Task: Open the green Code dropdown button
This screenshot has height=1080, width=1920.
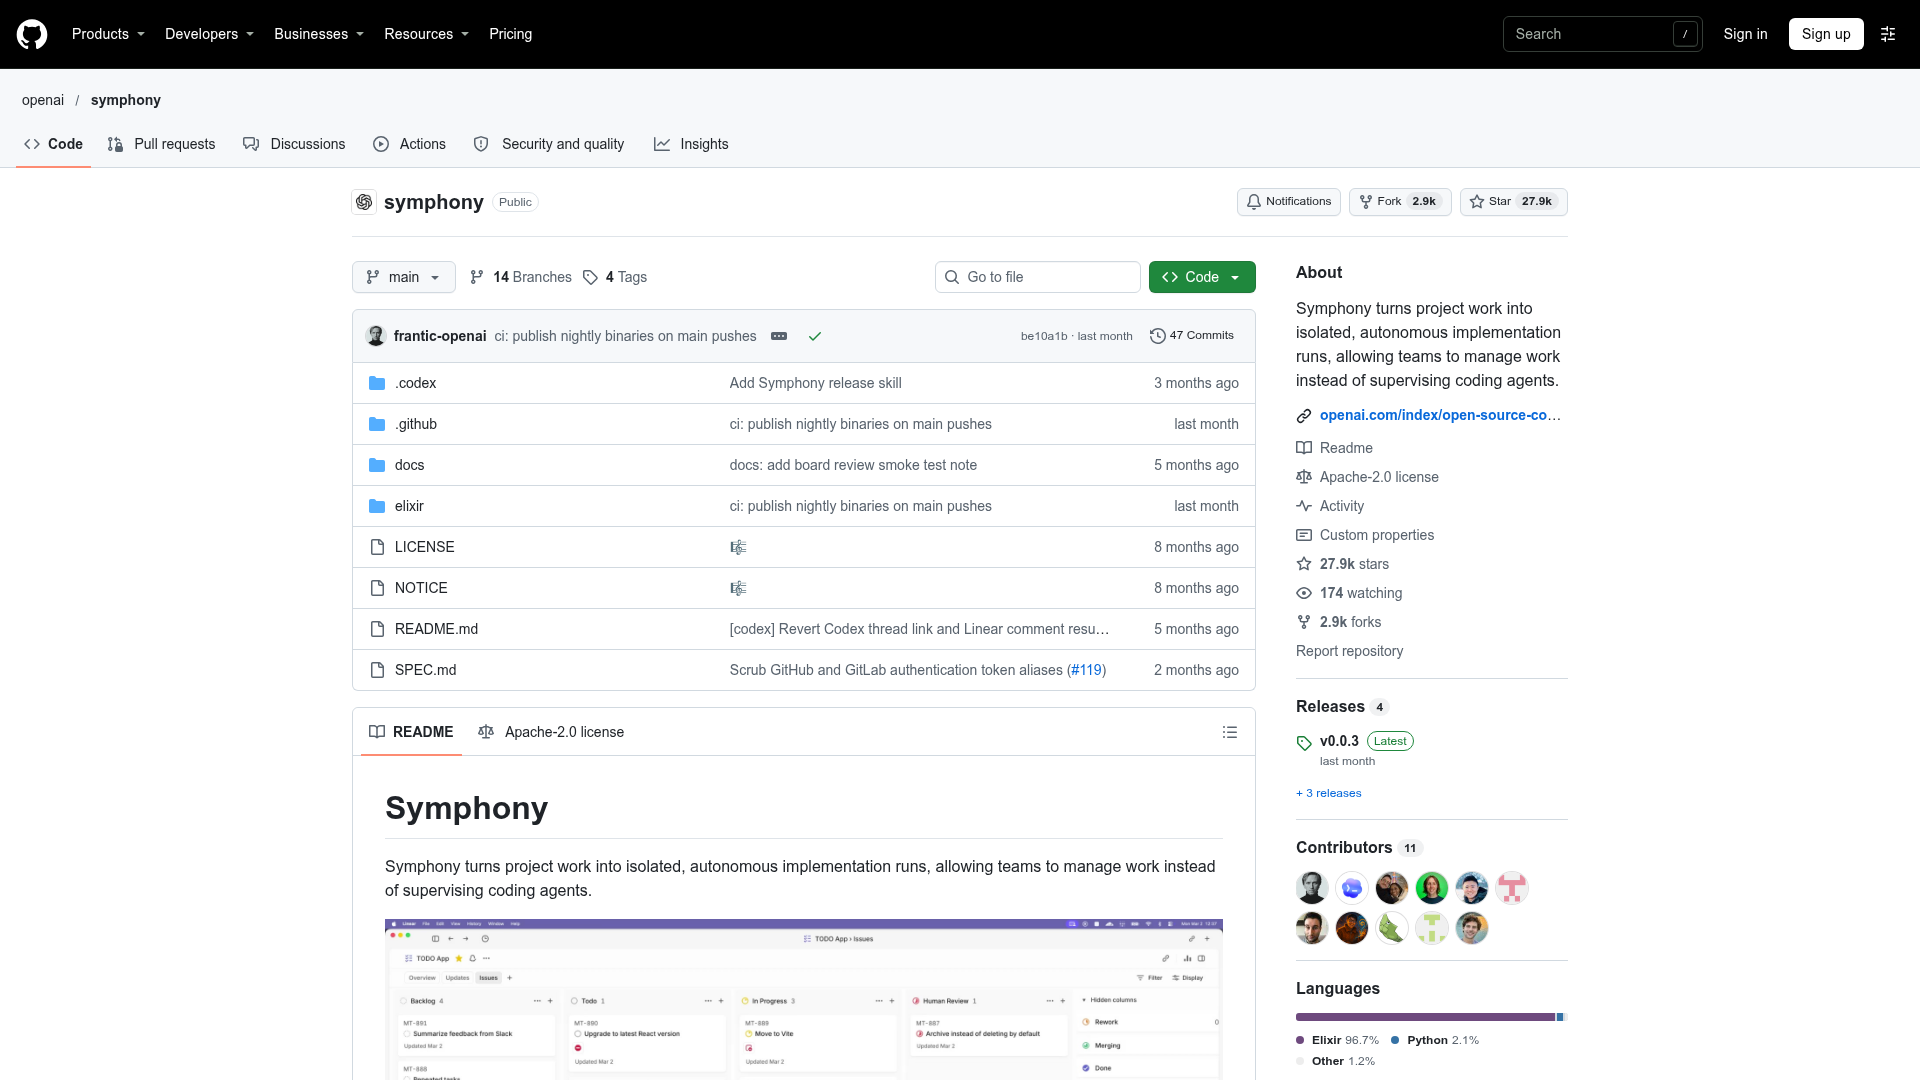Action: click(x=1202, y=277)
